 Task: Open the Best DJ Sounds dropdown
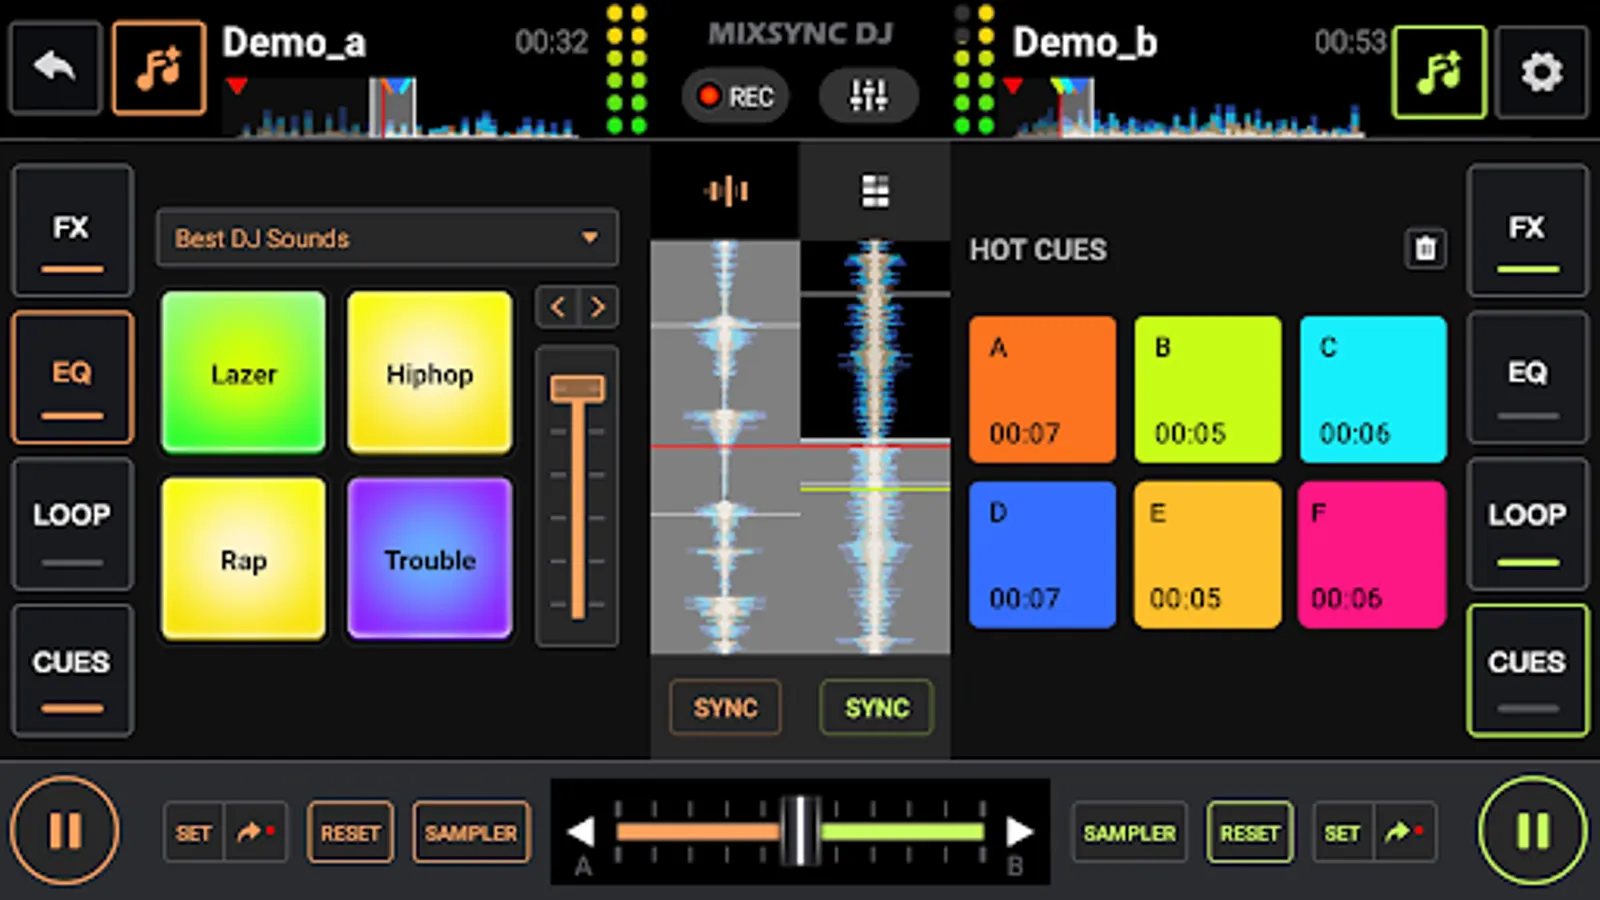click(387, 238)
